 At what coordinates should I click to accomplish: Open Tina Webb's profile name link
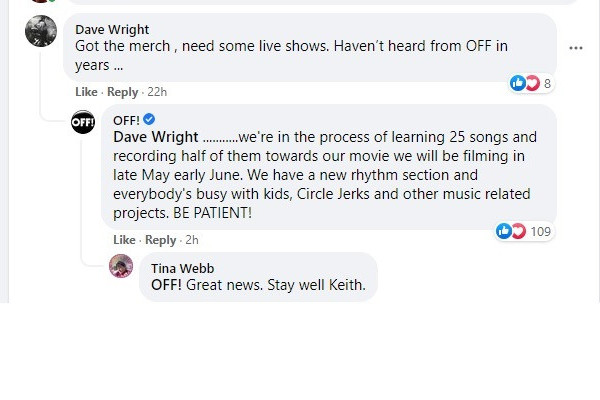point(182,268)
